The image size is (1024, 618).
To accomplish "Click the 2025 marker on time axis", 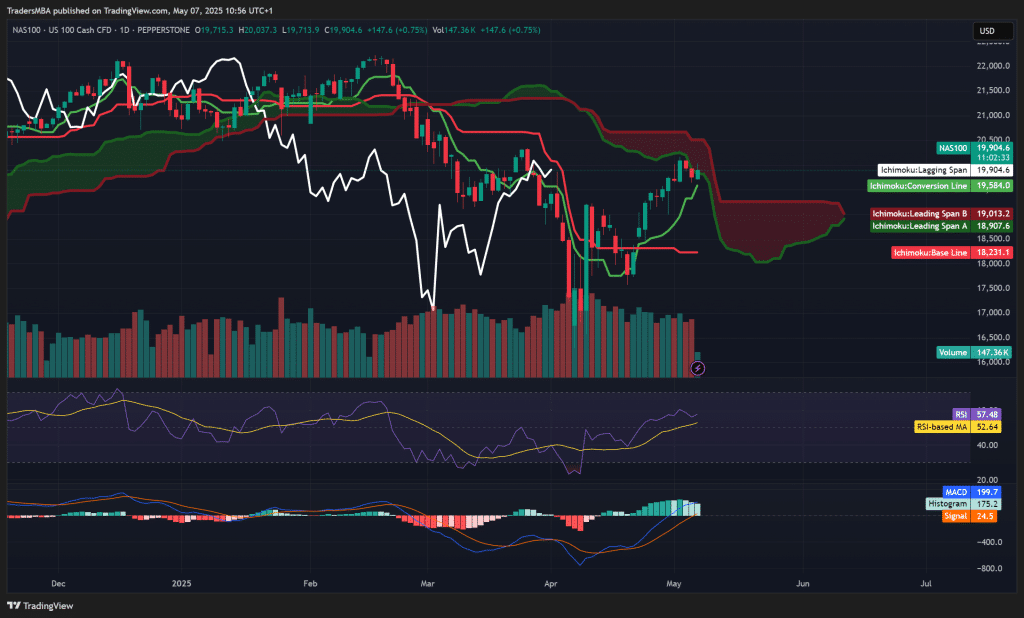I will tap(180, 582).
